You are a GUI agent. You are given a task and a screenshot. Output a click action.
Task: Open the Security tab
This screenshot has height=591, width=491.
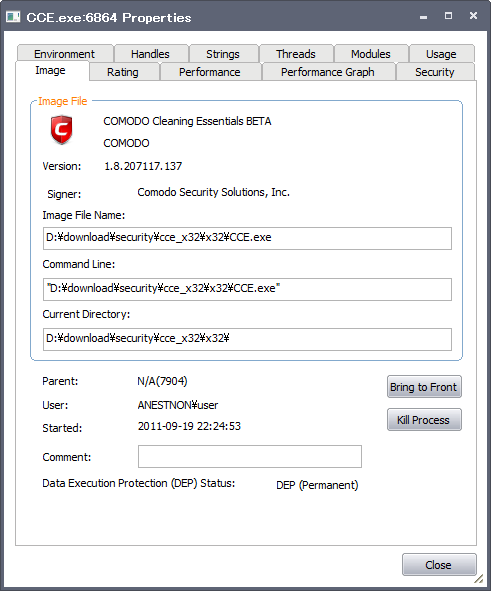coord(435,72)
